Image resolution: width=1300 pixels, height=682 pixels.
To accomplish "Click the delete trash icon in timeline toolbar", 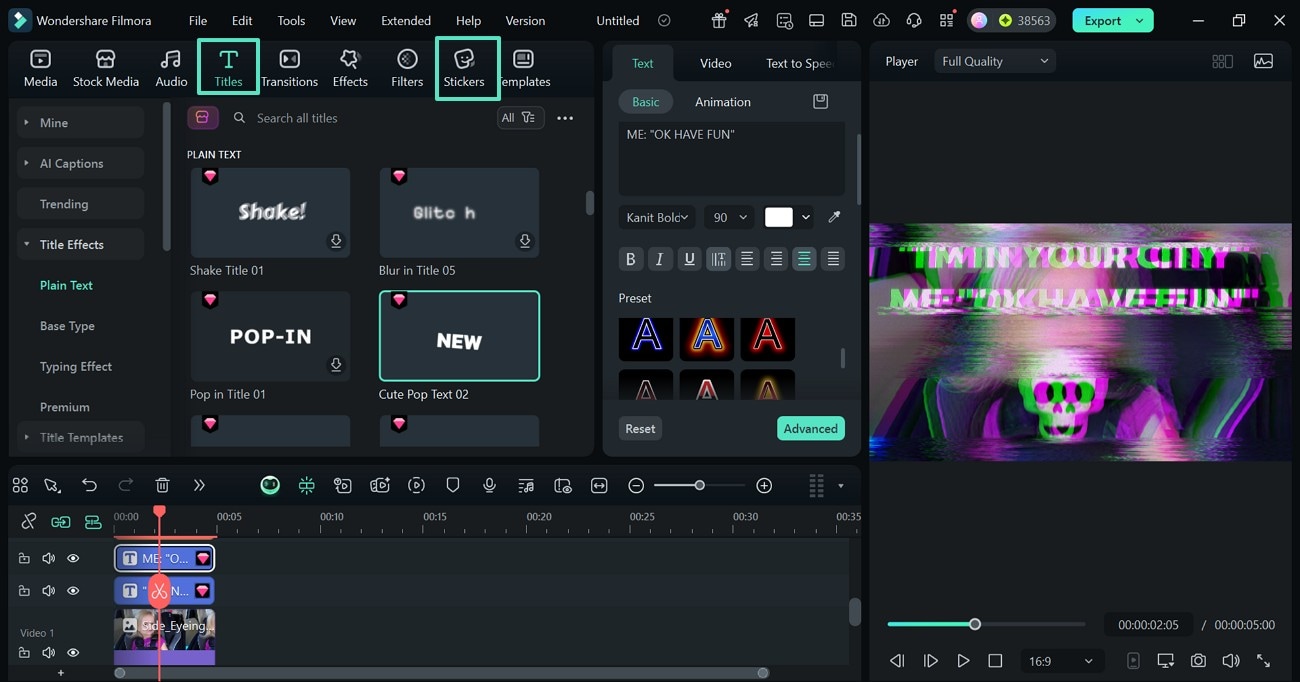I will 162,485.
